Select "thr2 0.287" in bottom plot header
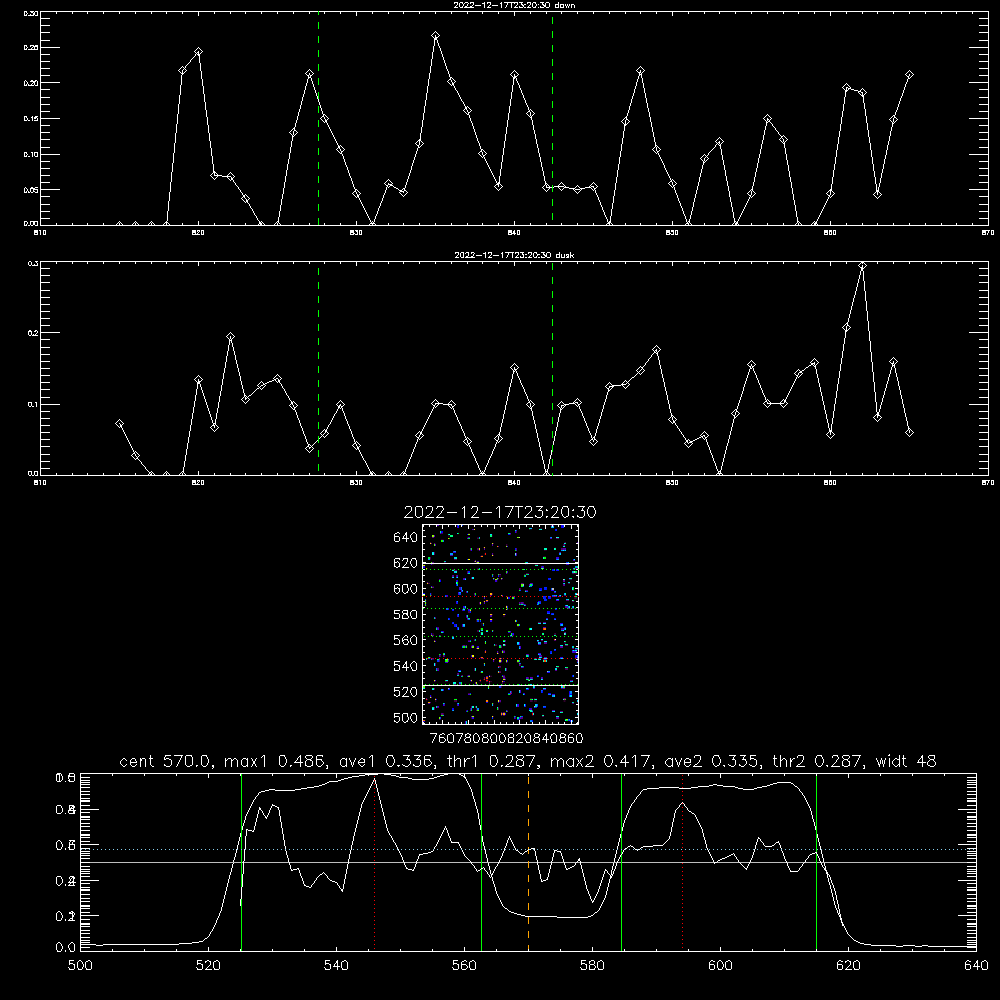Image resolution: width=1000 pixels, height=1000 pixels. [818, 761]
